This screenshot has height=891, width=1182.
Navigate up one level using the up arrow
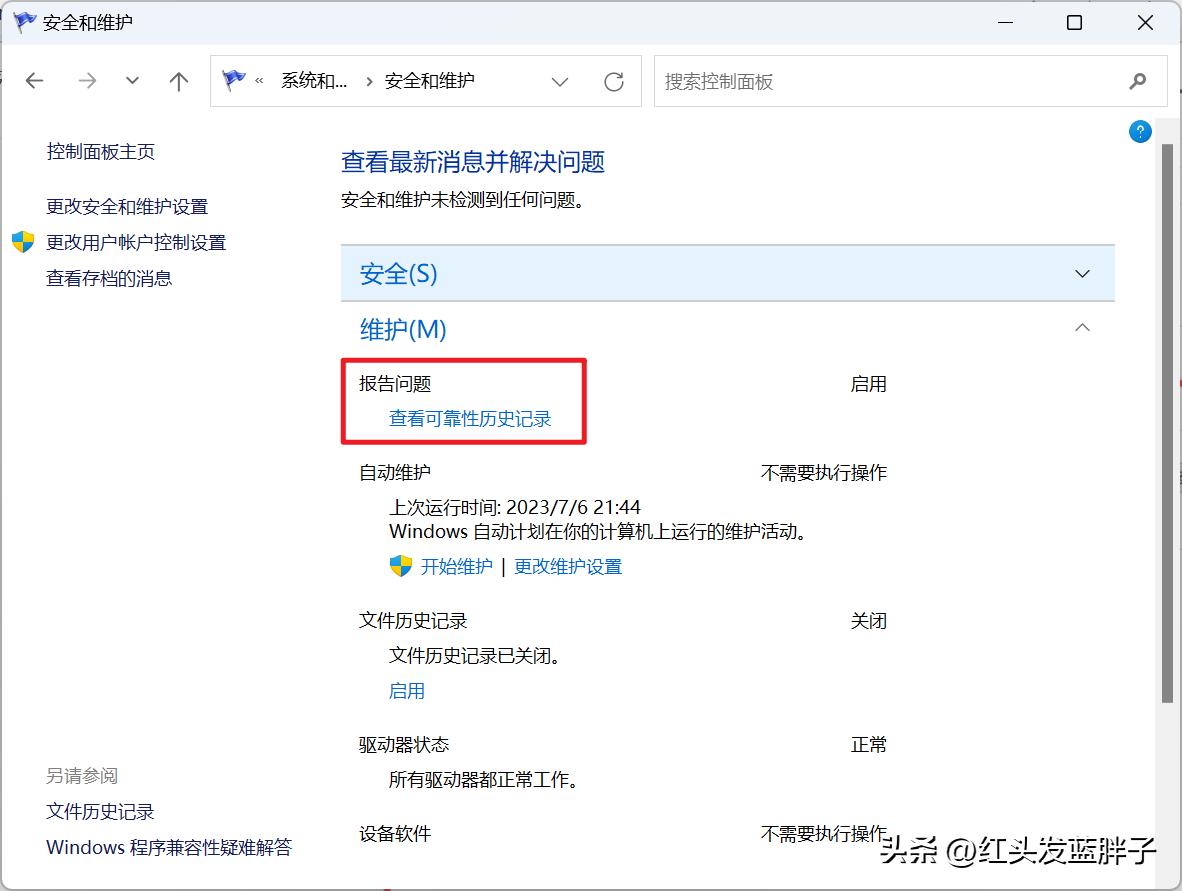[x=178, y=81]
